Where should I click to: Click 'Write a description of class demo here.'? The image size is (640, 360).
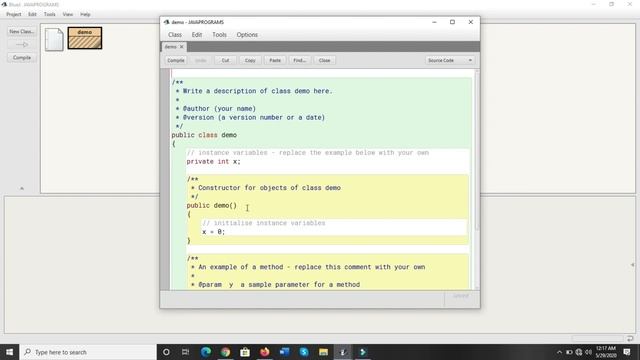point(258,91)
